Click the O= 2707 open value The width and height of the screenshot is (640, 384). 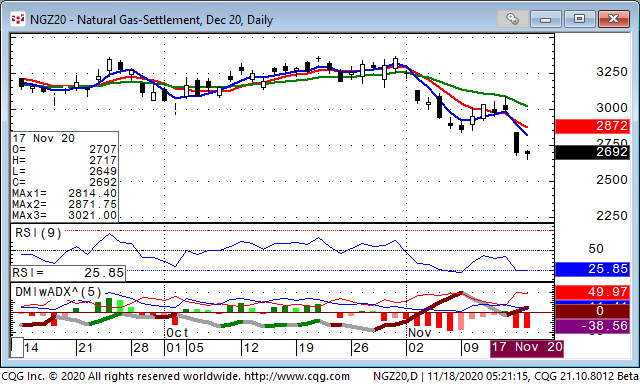click(64, 149)
